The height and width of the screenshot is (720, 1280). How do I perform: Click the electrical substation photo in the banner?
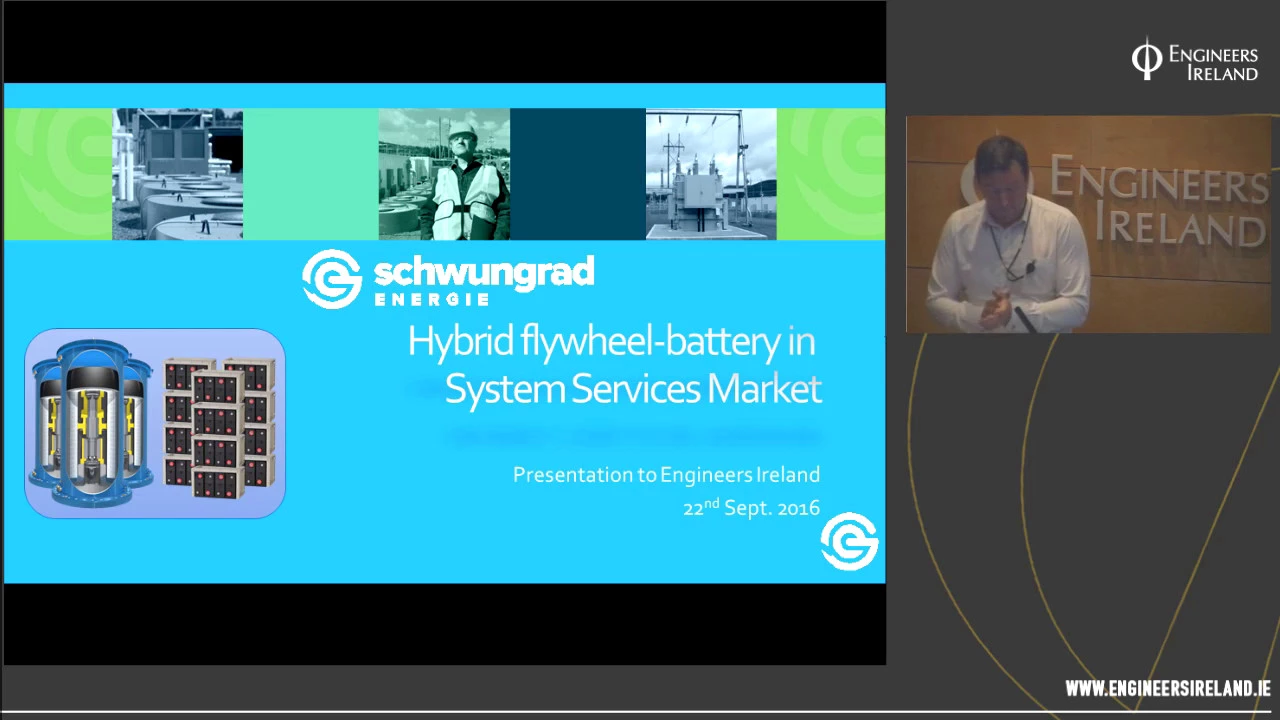[711, 174]
